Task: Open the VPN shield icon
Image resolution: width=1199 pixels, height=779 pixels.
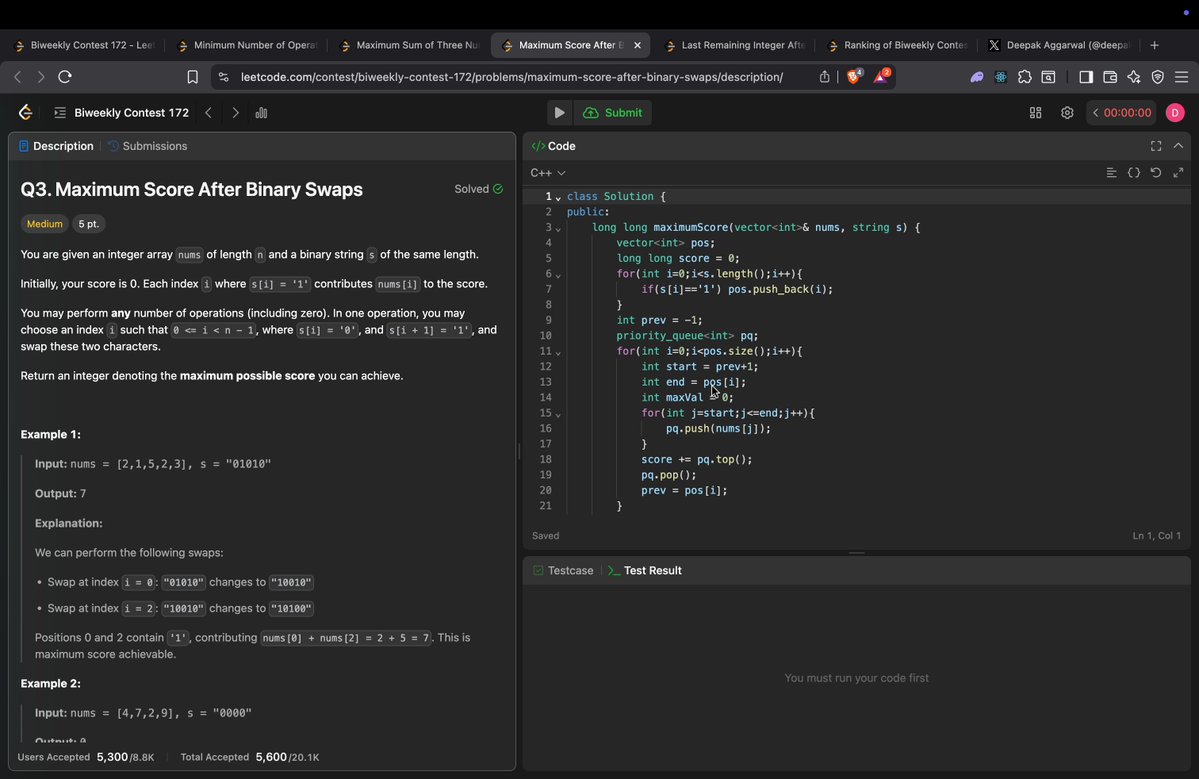Action: point(1158,76)
